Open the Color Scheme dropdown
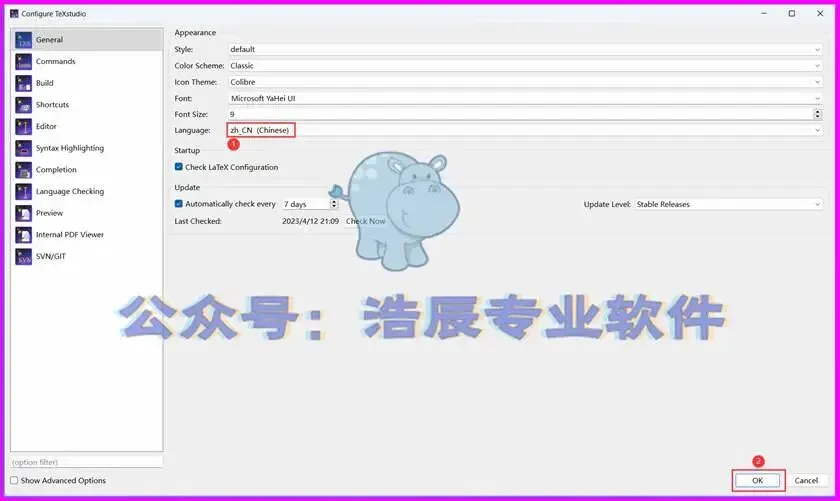The width and height of the screenshot is (840, 501). [x=525, y=65]
